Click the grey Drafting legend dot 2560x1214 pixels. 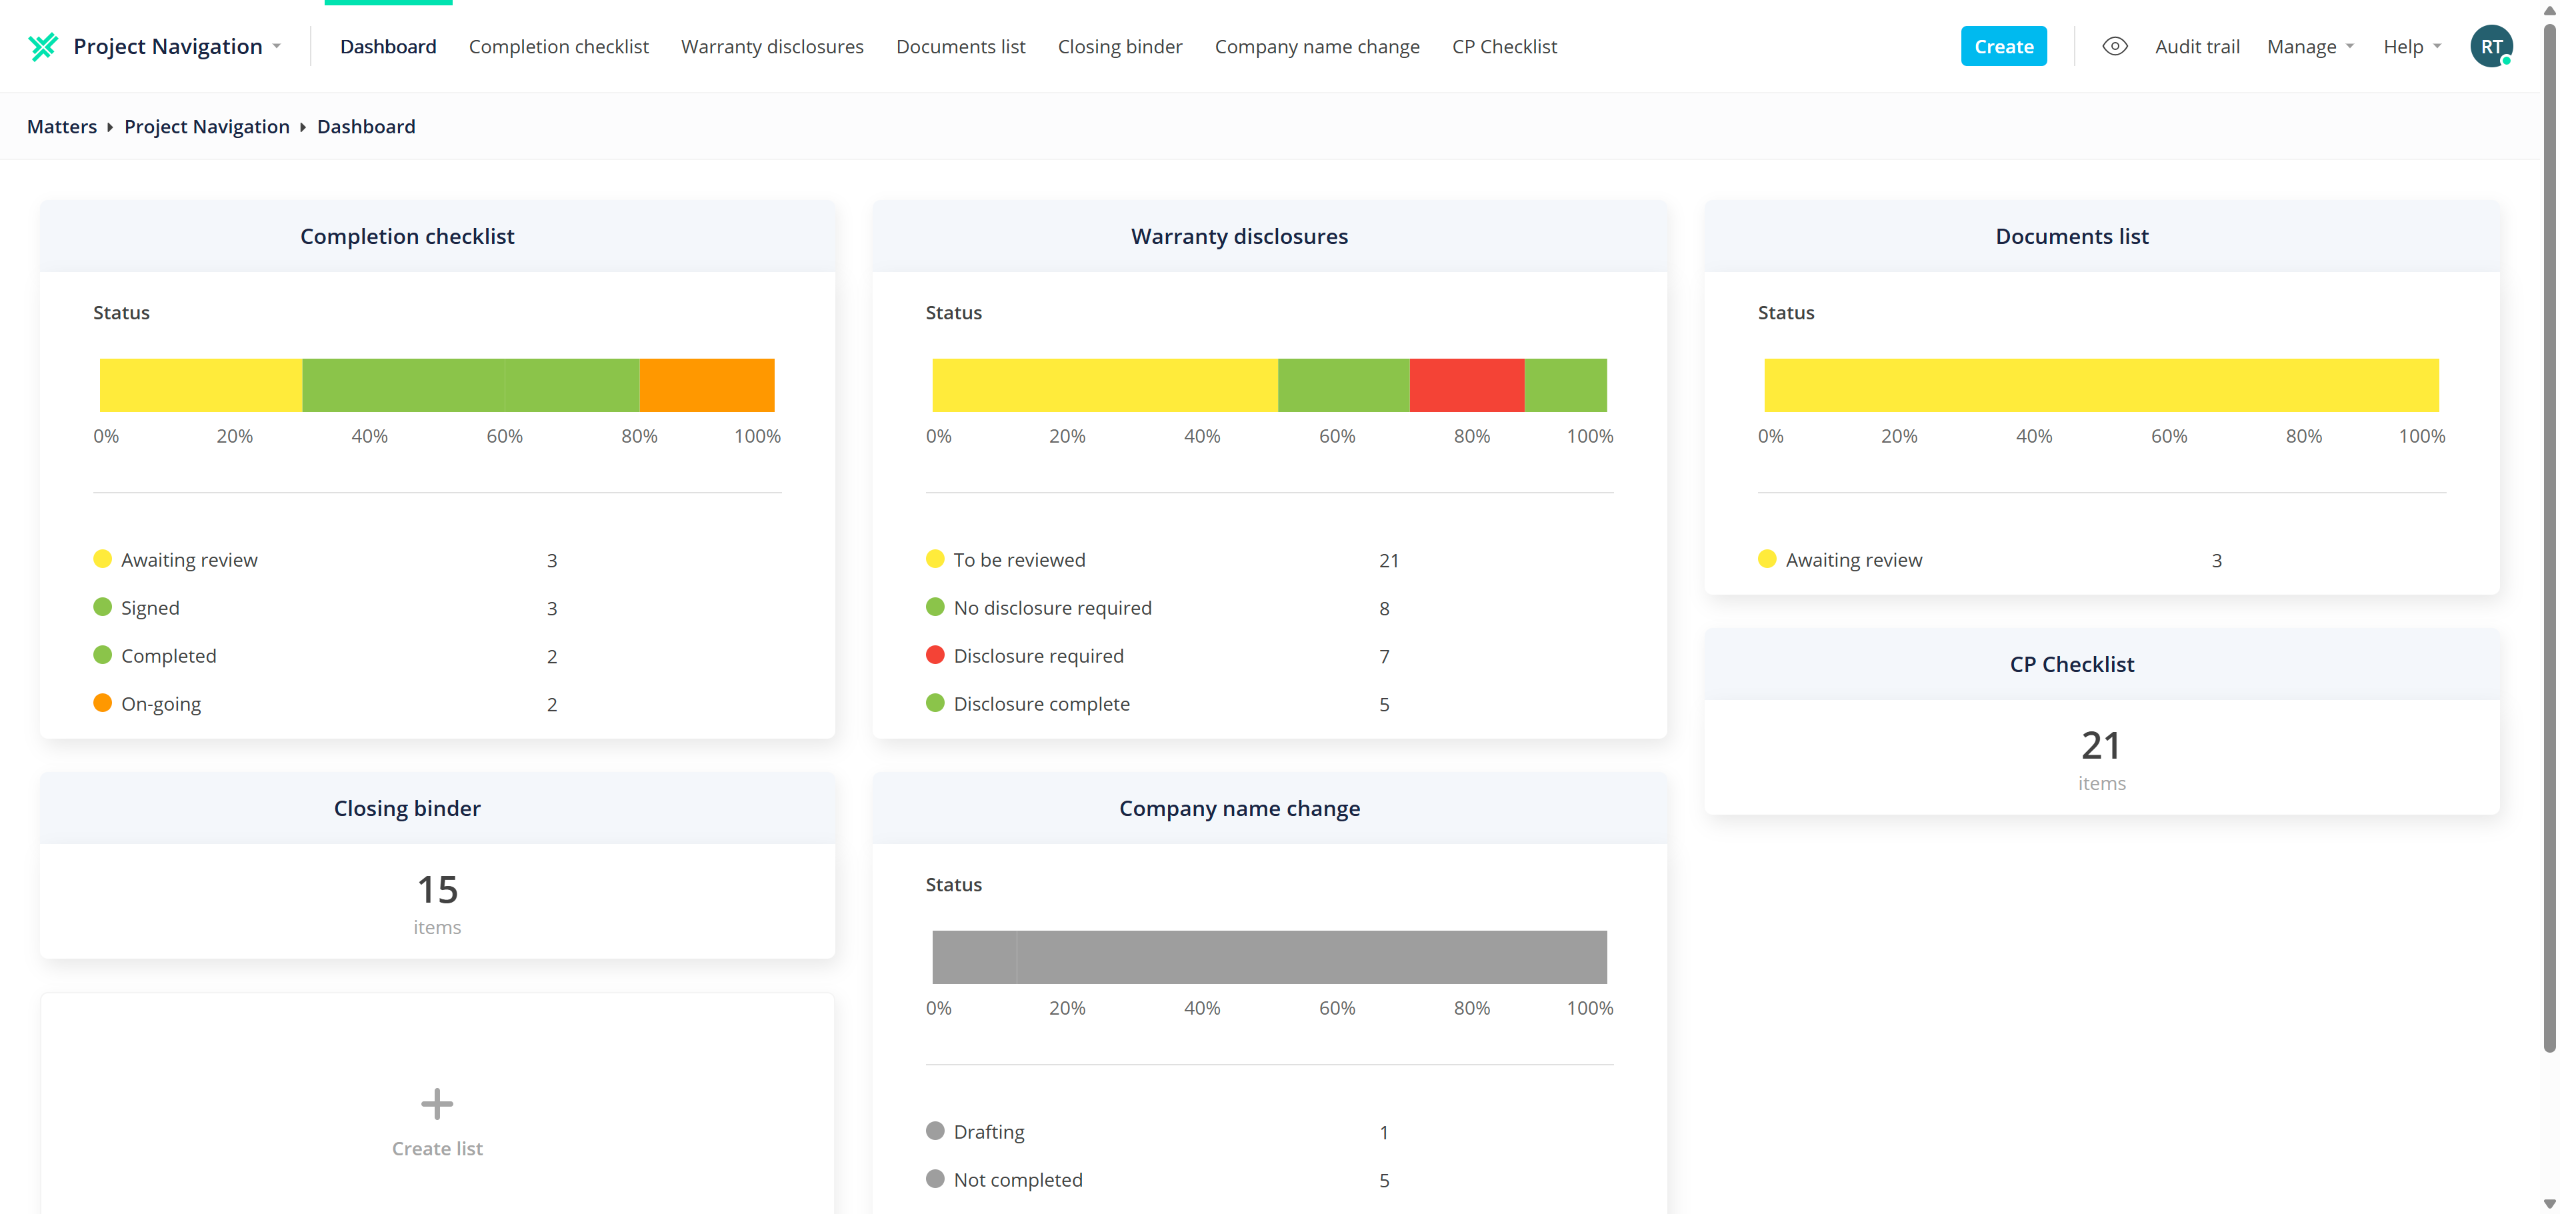pos(935,1131)
